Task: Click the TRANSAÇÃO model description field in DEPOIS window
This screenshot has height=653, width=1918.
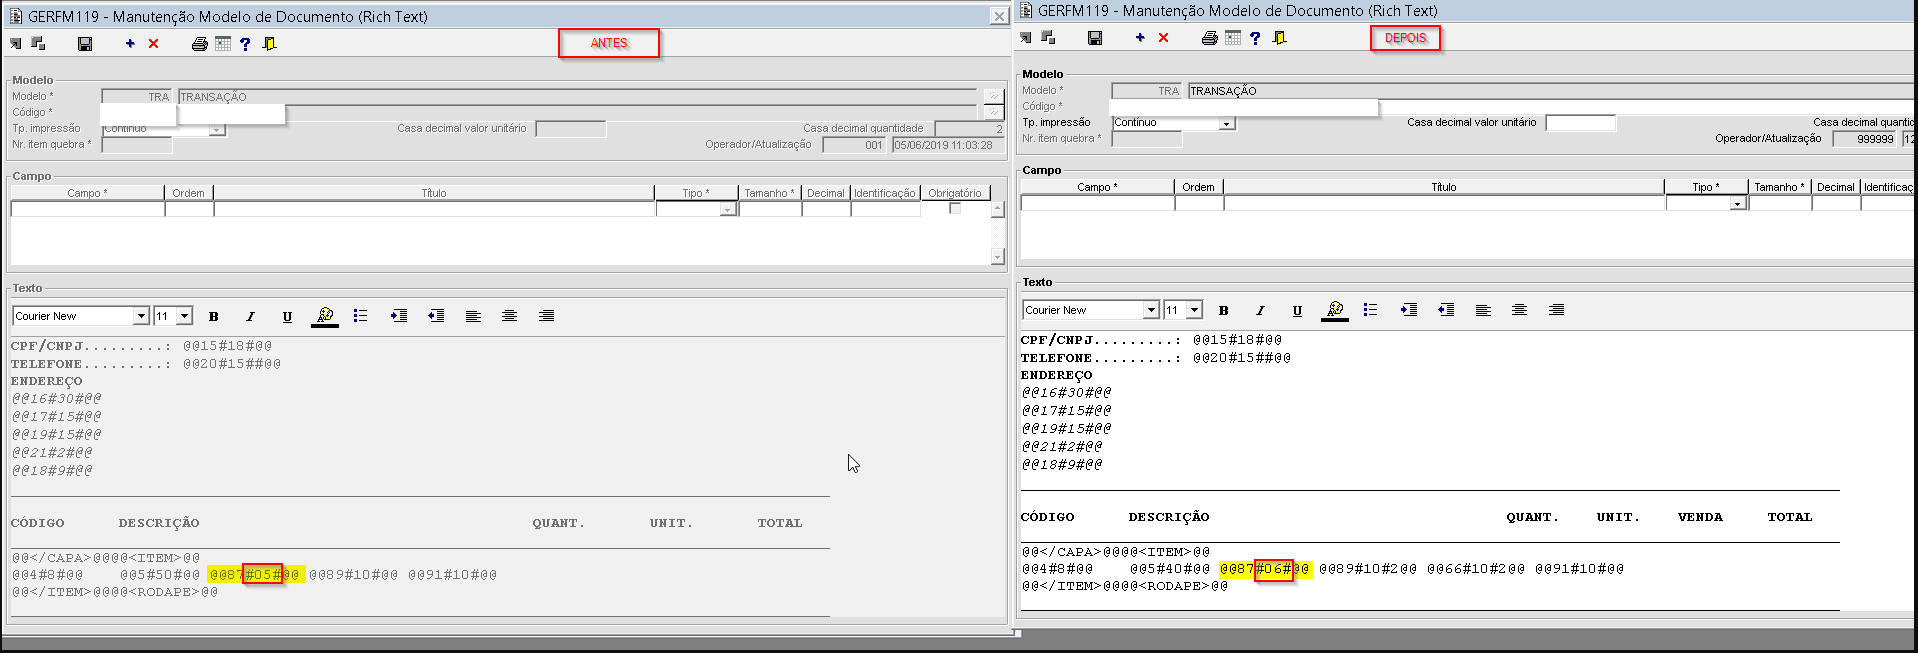Action: pyautogui.click(x=1552, y=91)
